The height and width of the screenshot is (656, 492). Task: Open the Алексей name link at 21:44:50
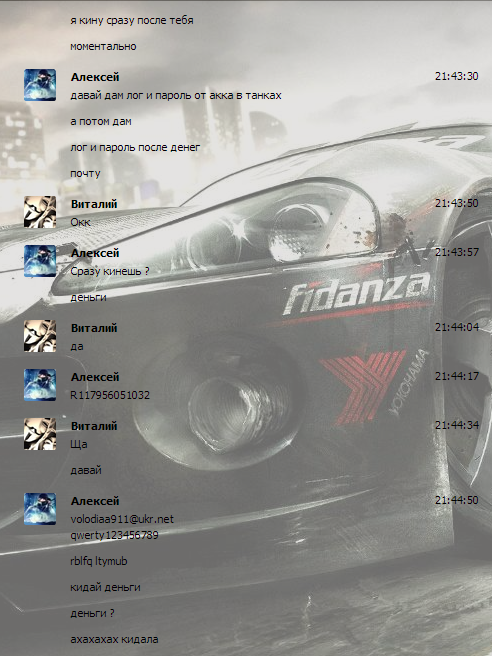pyautogui.click(x=95, y=501)
